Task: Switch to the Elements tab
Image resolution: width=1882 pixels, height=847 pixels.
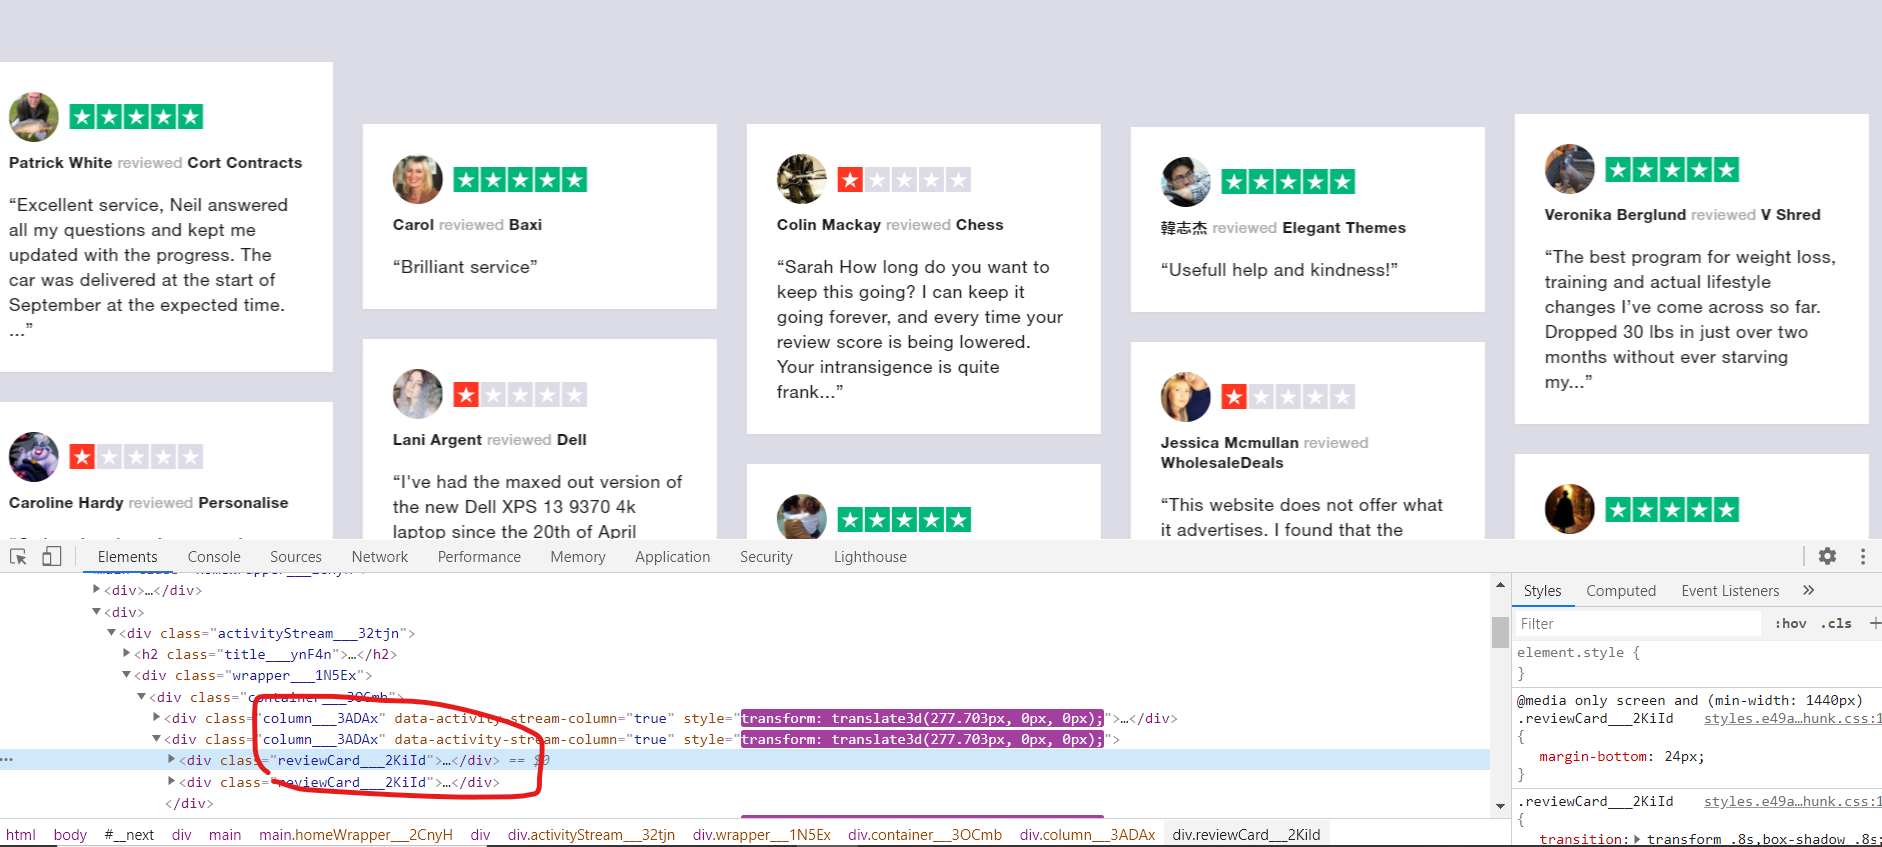Action: (x=127, y=557)
